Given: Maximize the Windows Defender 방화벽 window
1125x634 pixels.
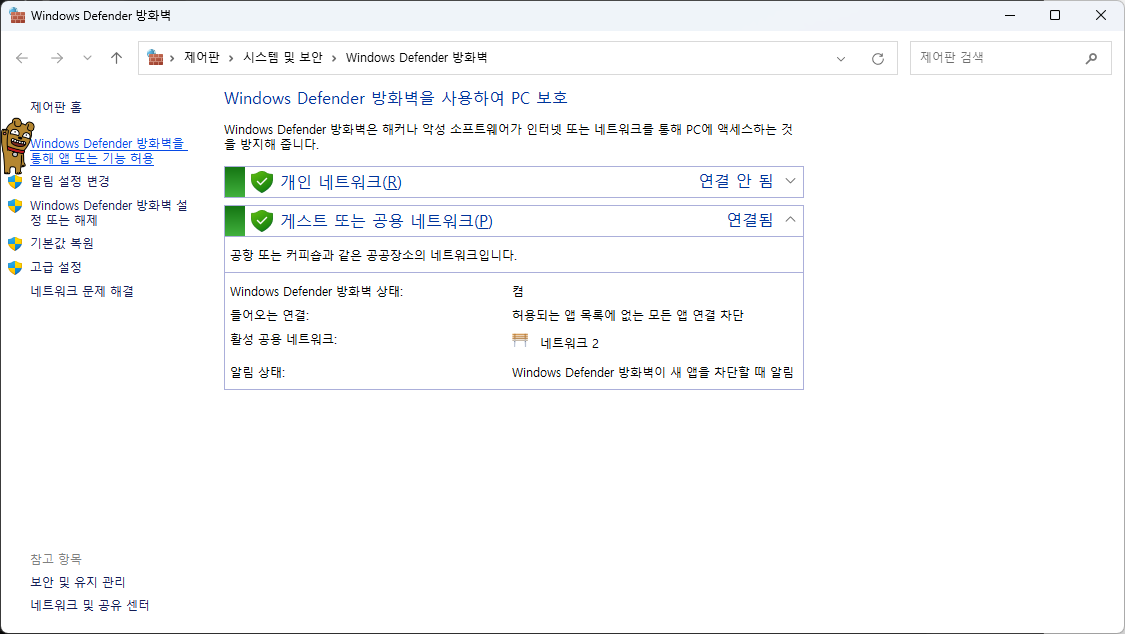Looking at the screenshot, I should click(x=1055, y=15).
